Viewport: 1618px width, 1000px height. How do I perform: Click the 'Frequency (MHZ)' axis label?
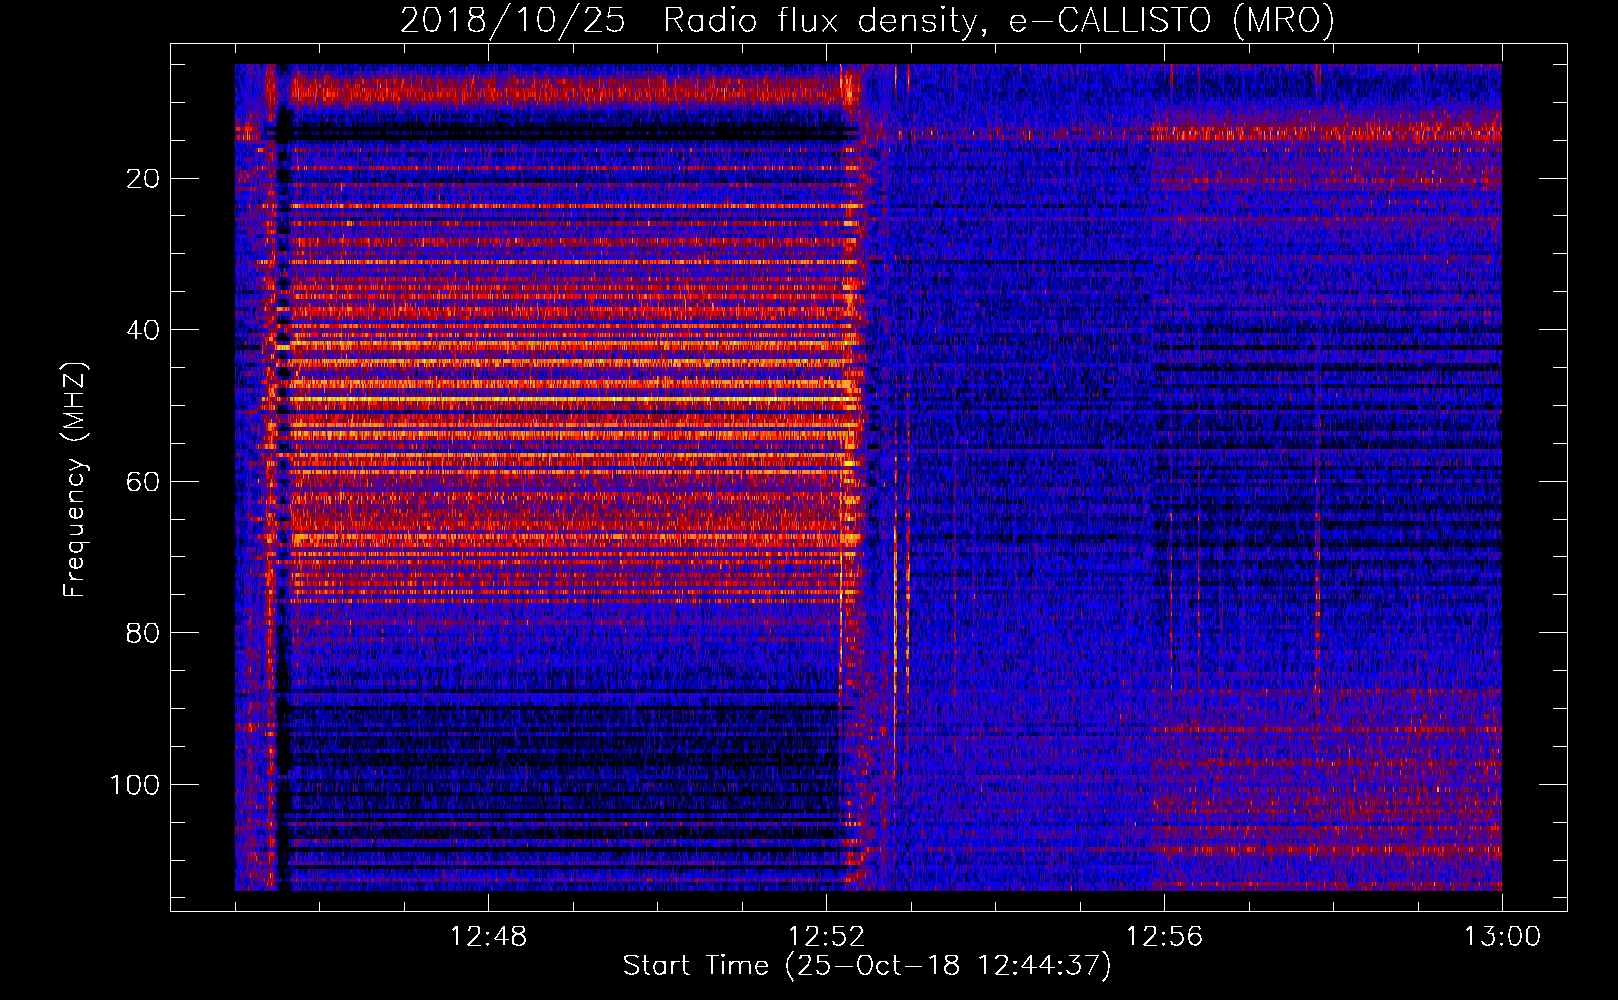(75, 480)
